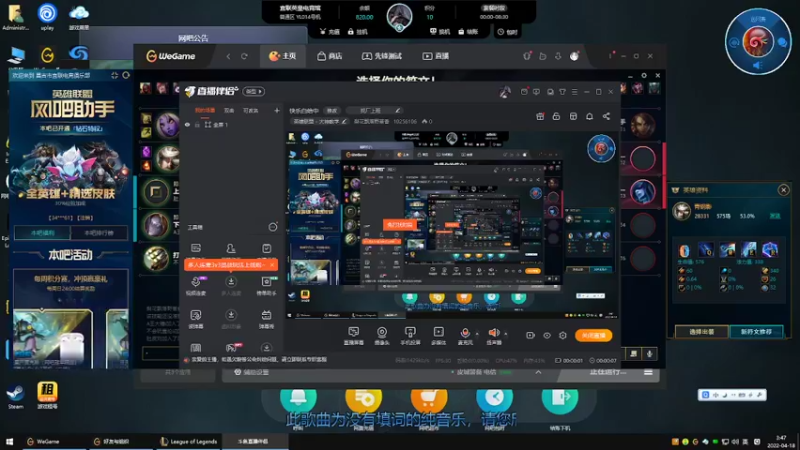Viewport: 800px width, 450px height.
Task: Open the 本吧福利 tab in 网吧助手
Action: (x=42, y=233)
